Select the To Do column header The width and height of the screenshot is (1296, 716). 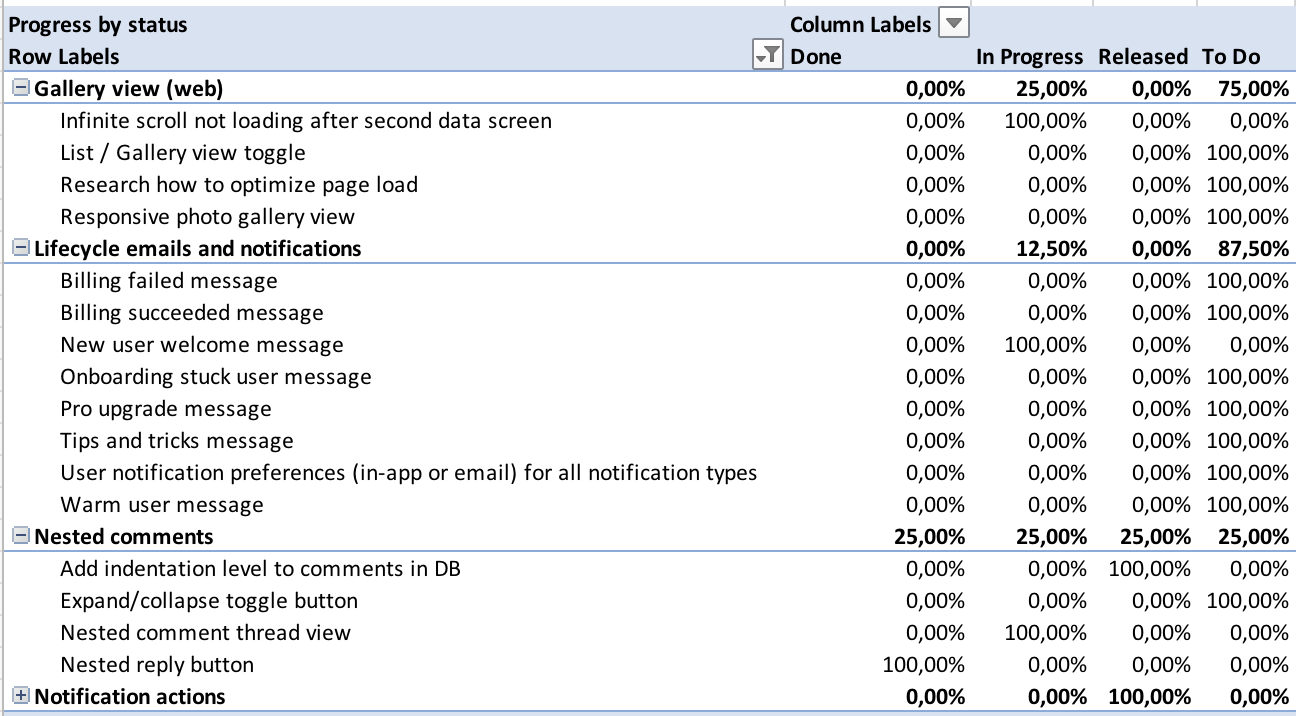[1231, 57]
